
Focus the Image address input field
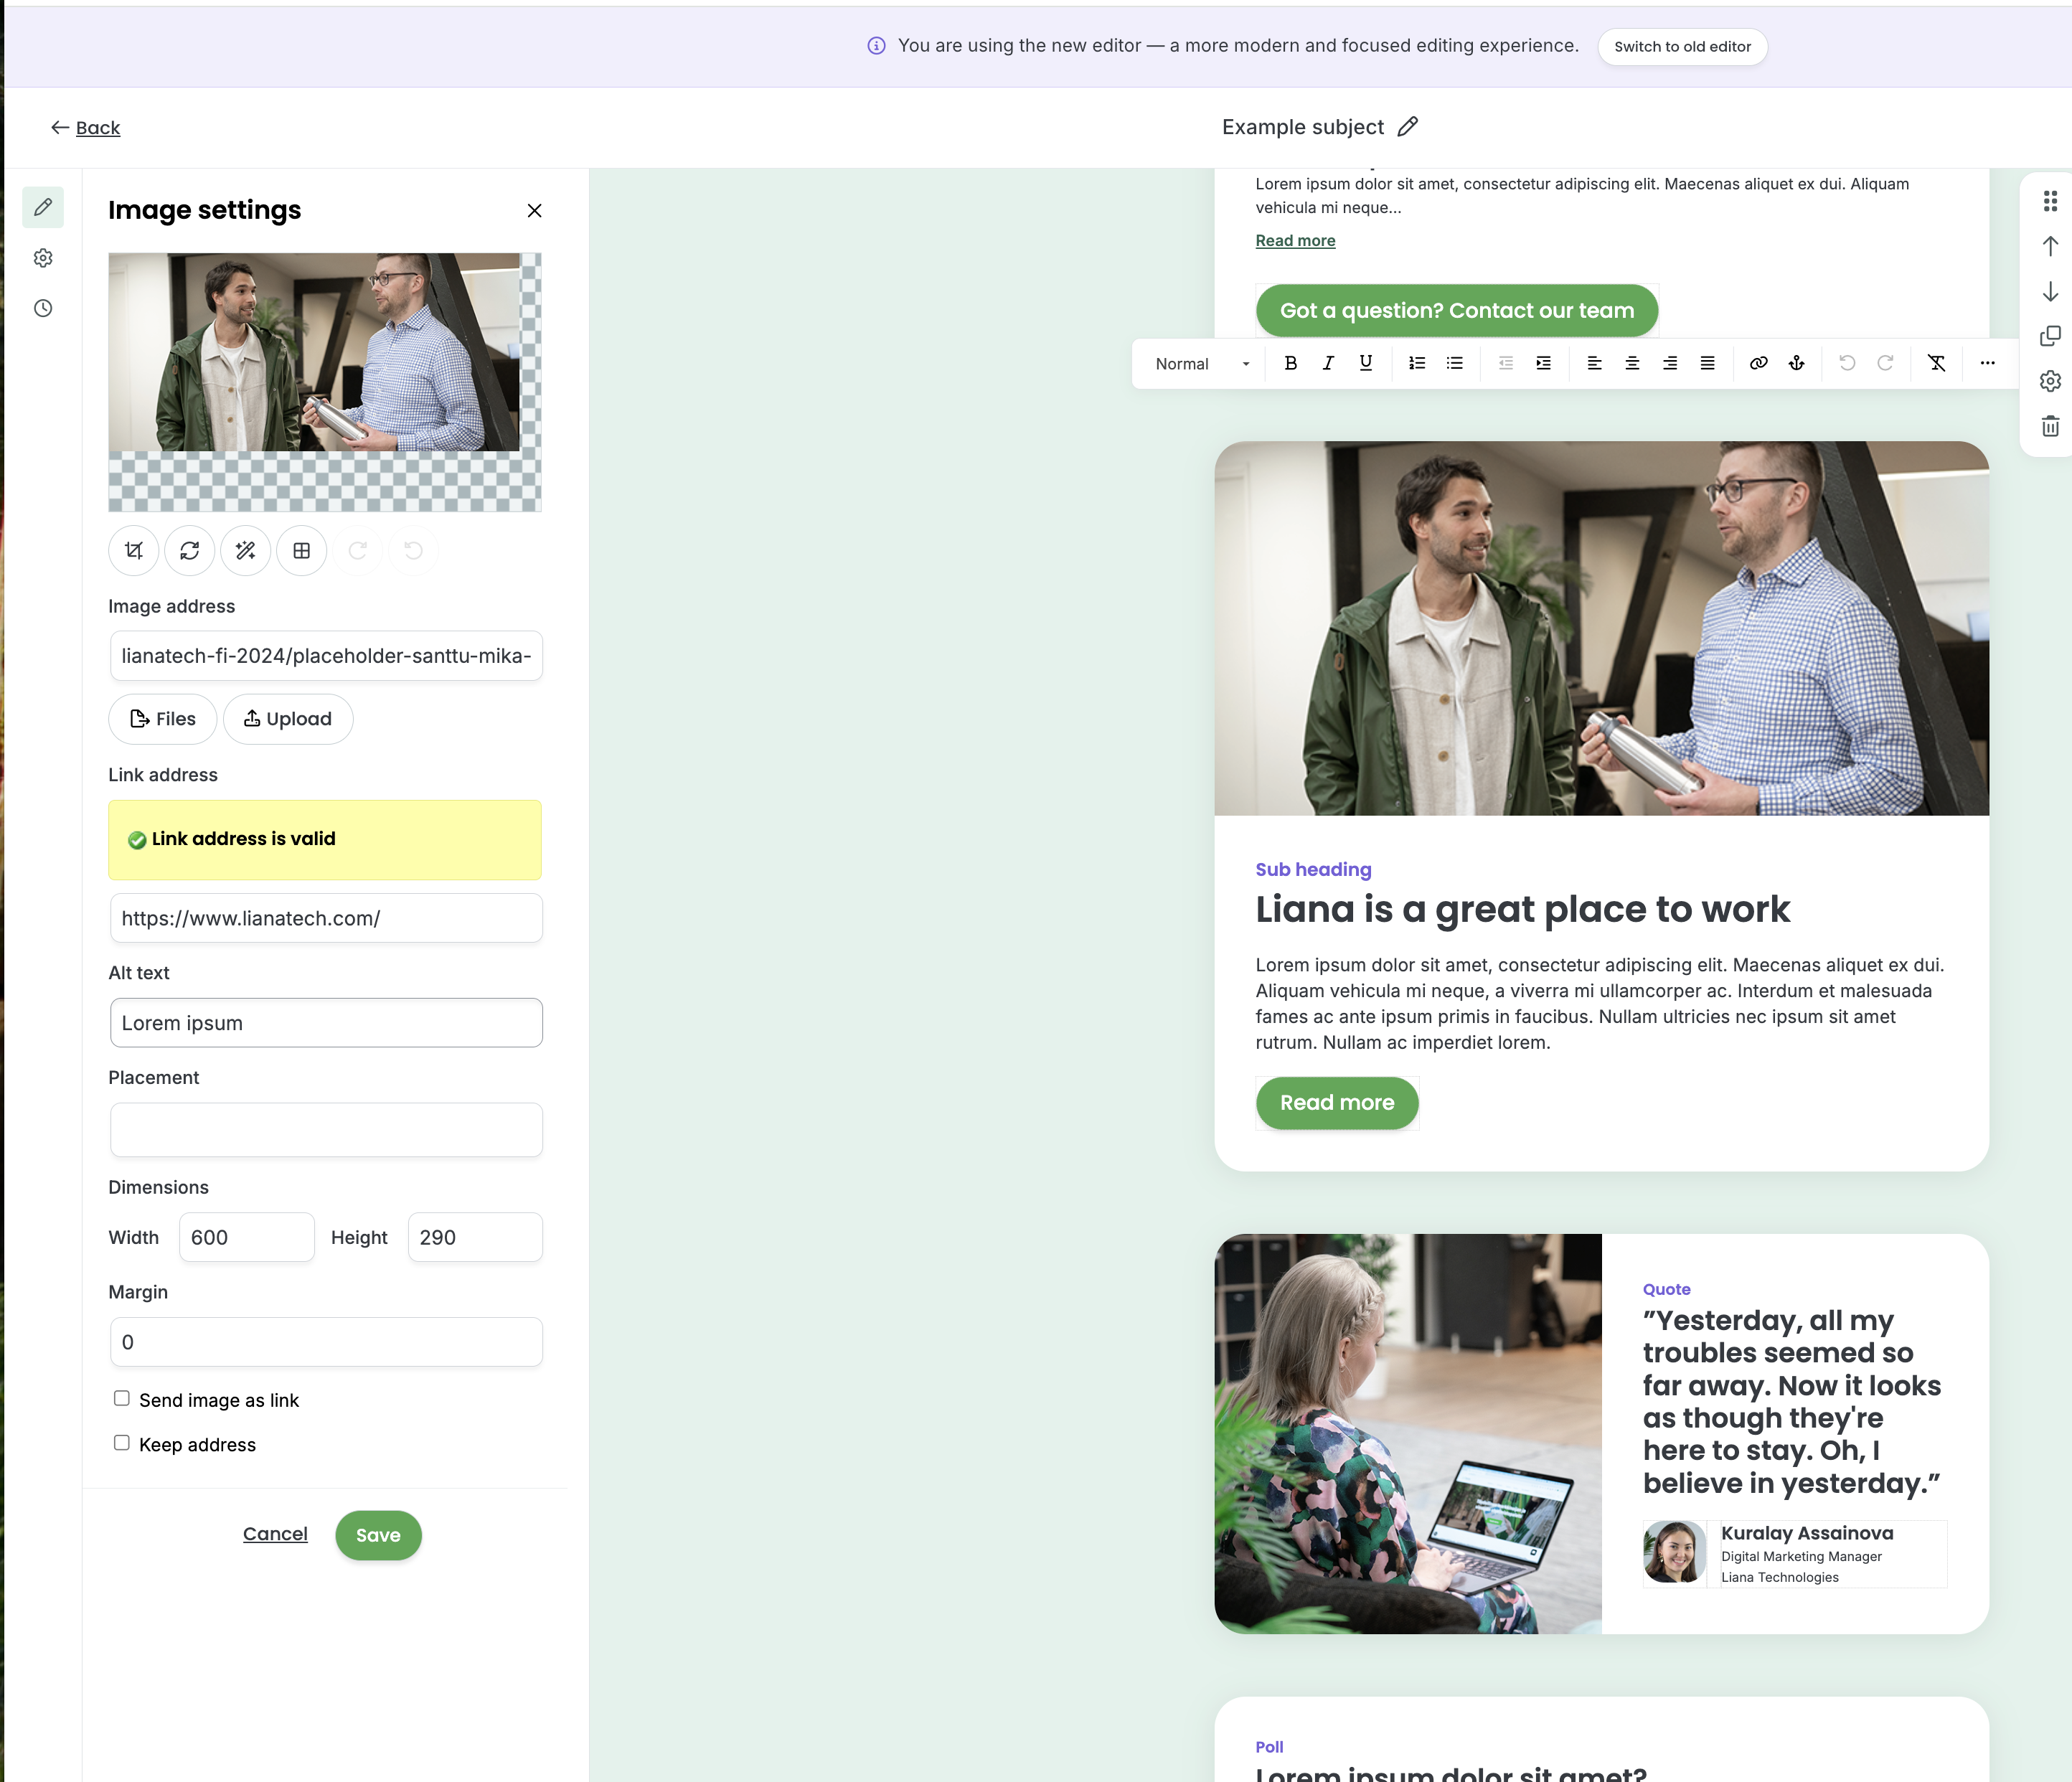click(x=326, y=656)
